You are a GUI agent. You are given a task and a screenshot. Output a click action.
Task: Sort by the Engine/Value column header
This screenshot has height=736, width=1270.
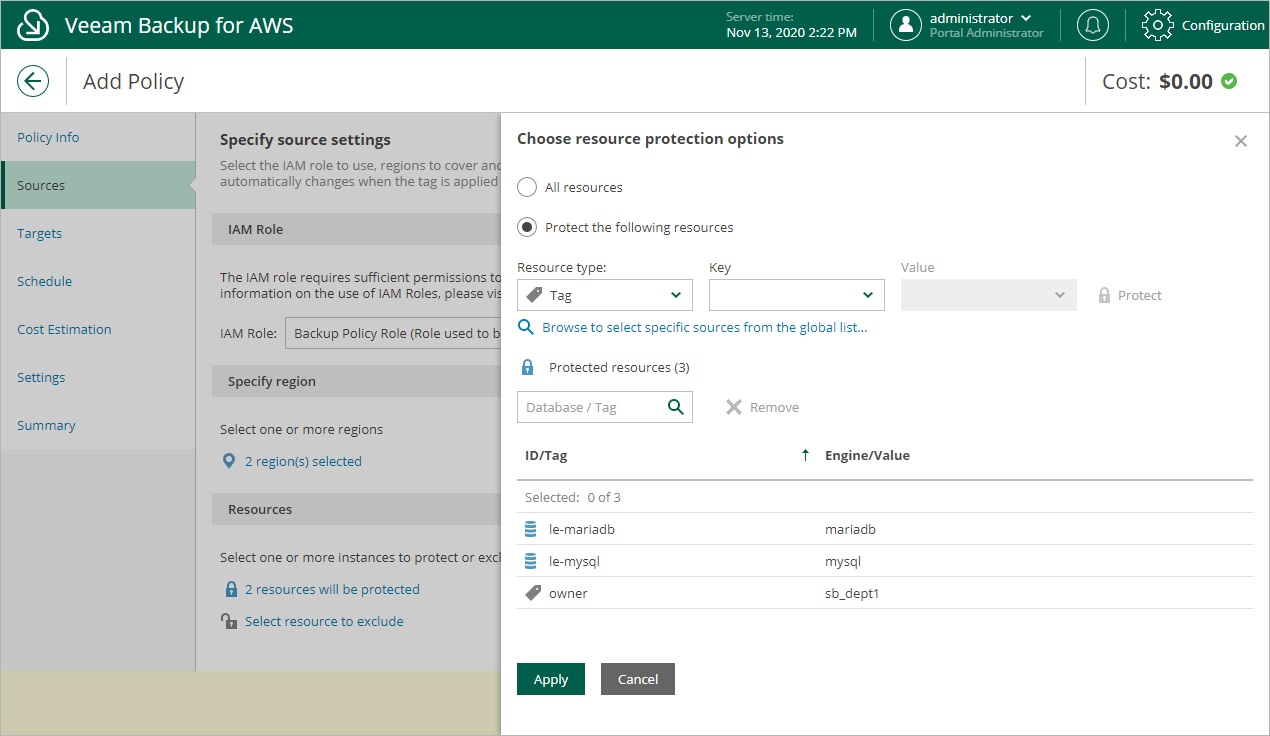tap(867, 455)
